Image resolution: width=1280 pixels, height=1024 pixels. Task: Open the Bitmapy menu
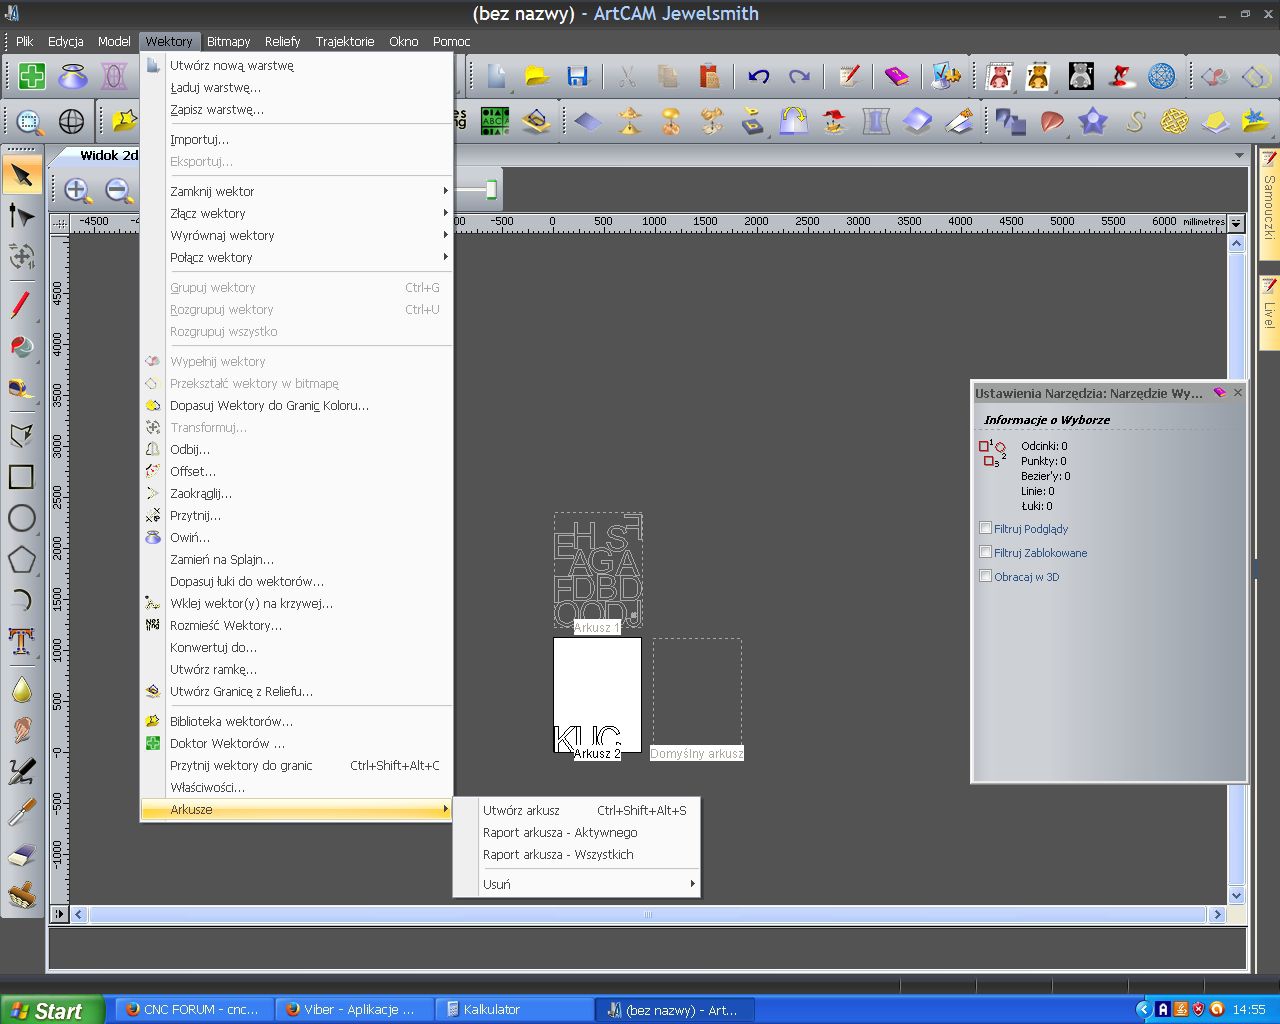[229, 41]
